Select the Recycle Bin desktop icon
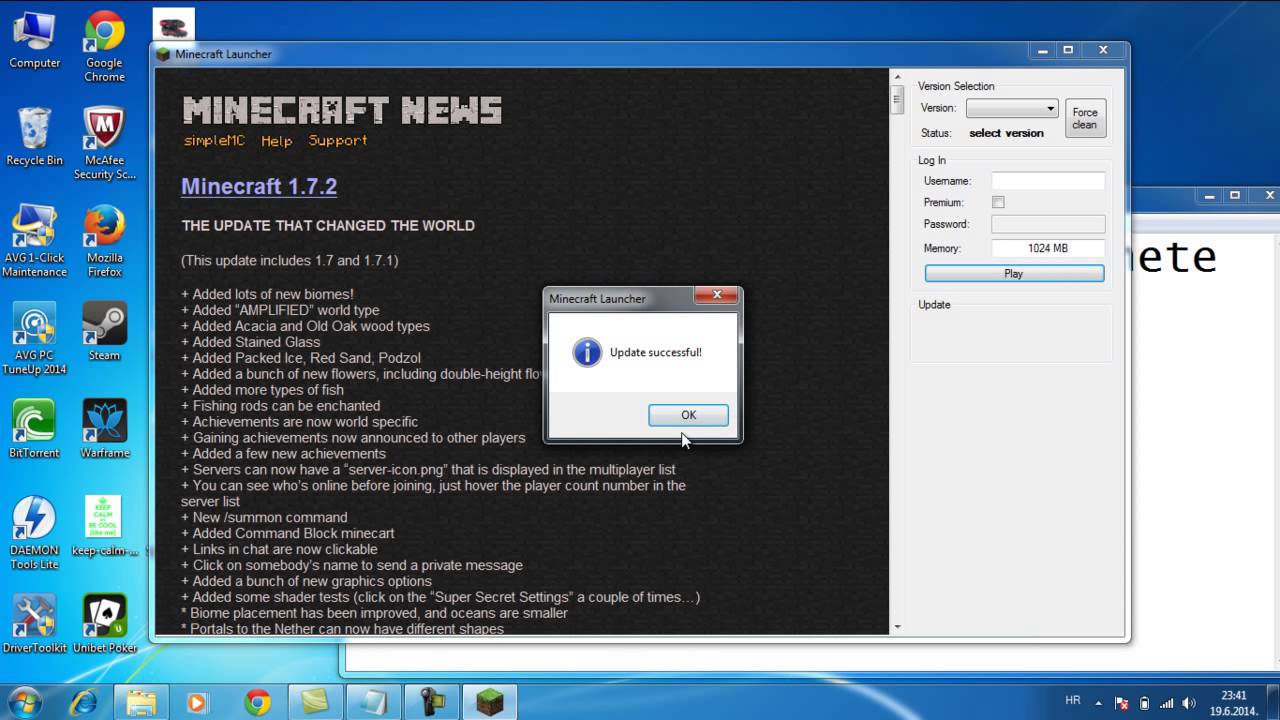1280x720 pixels. 34,135
